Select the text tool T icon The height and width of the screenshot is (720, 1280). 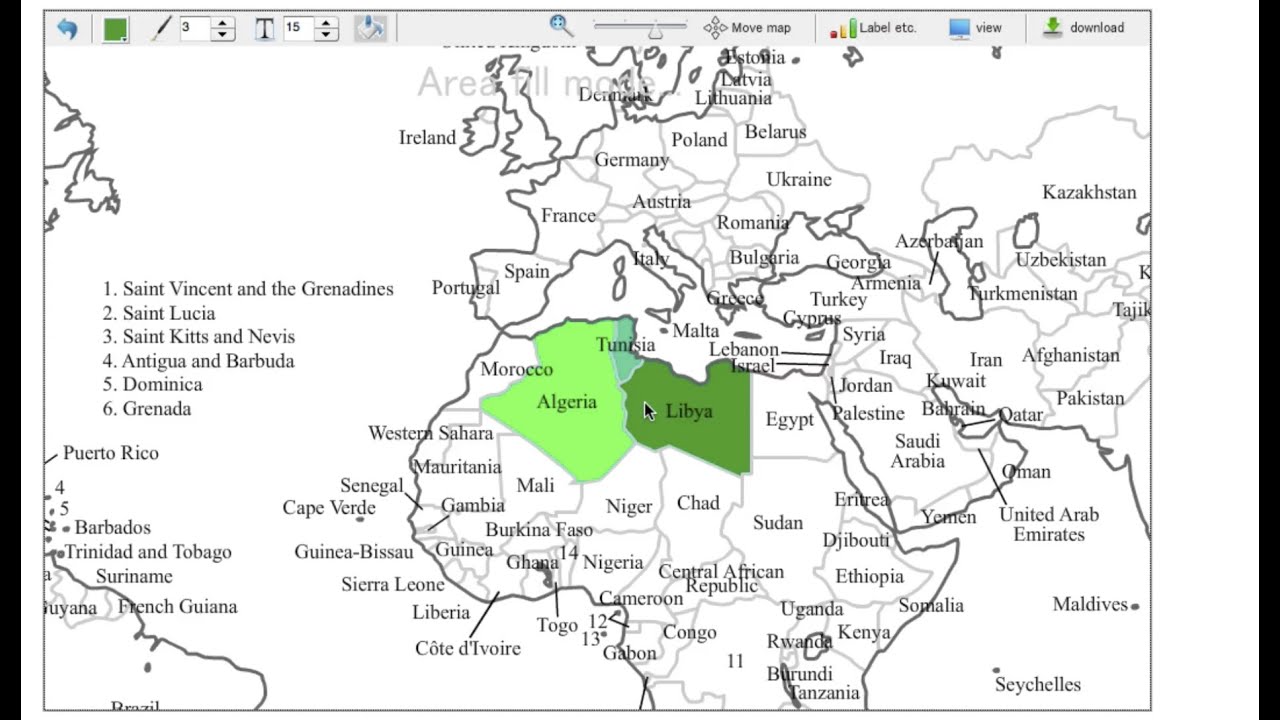coord(264,28)
